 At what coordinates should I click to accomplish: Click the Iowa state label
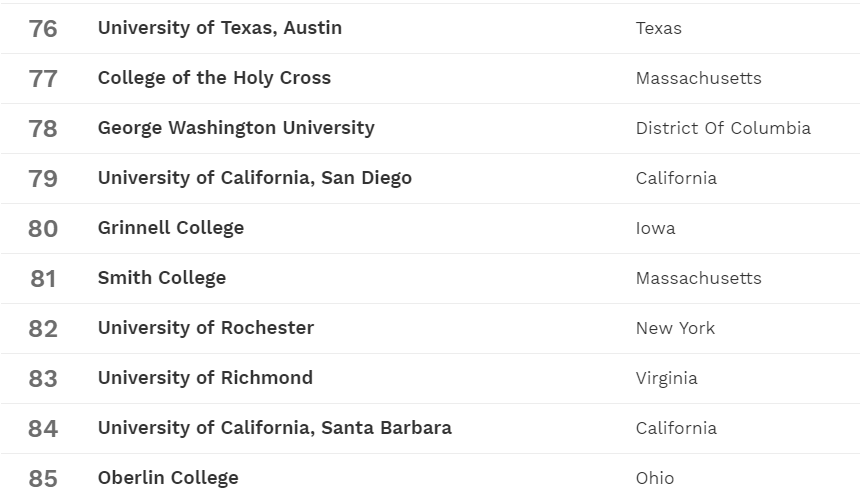(x=655, y=229)
